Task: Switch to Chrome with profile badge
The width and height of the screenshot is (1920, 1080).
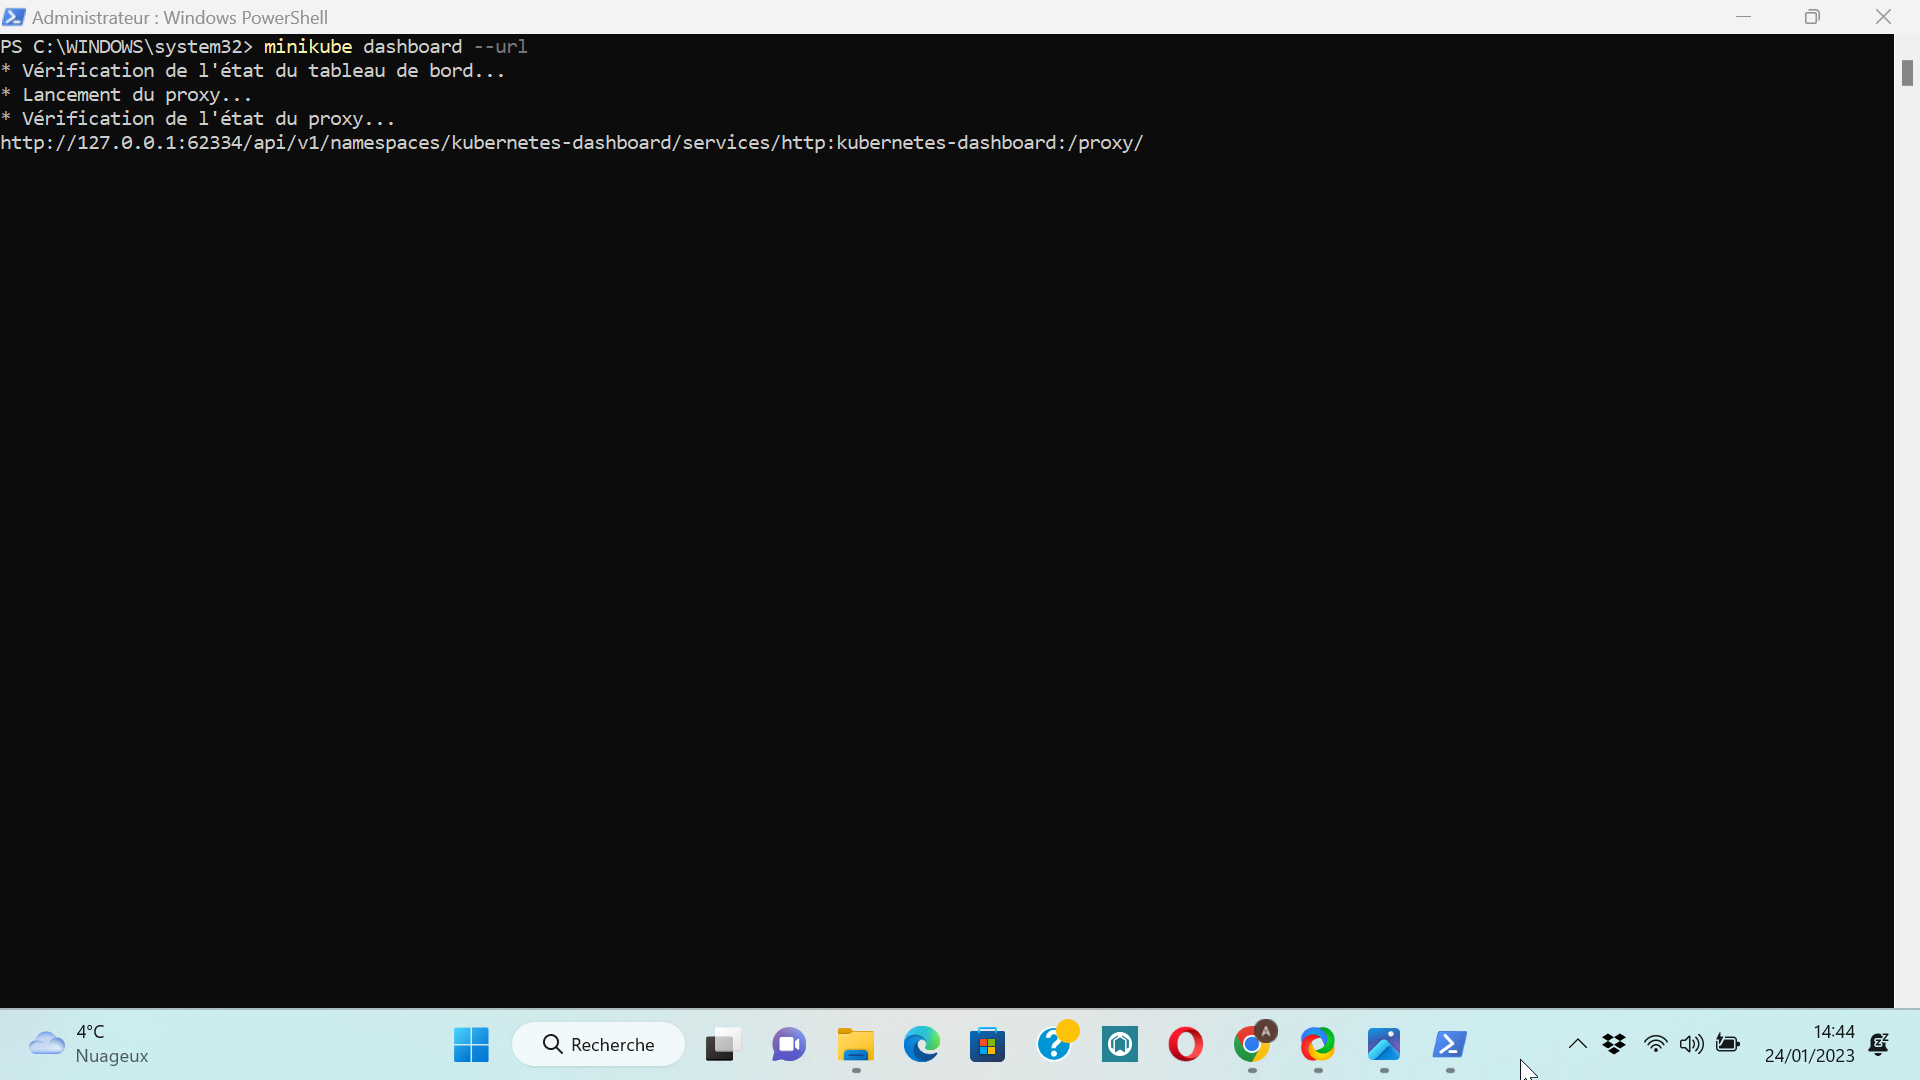Action: (1253, 1045)
